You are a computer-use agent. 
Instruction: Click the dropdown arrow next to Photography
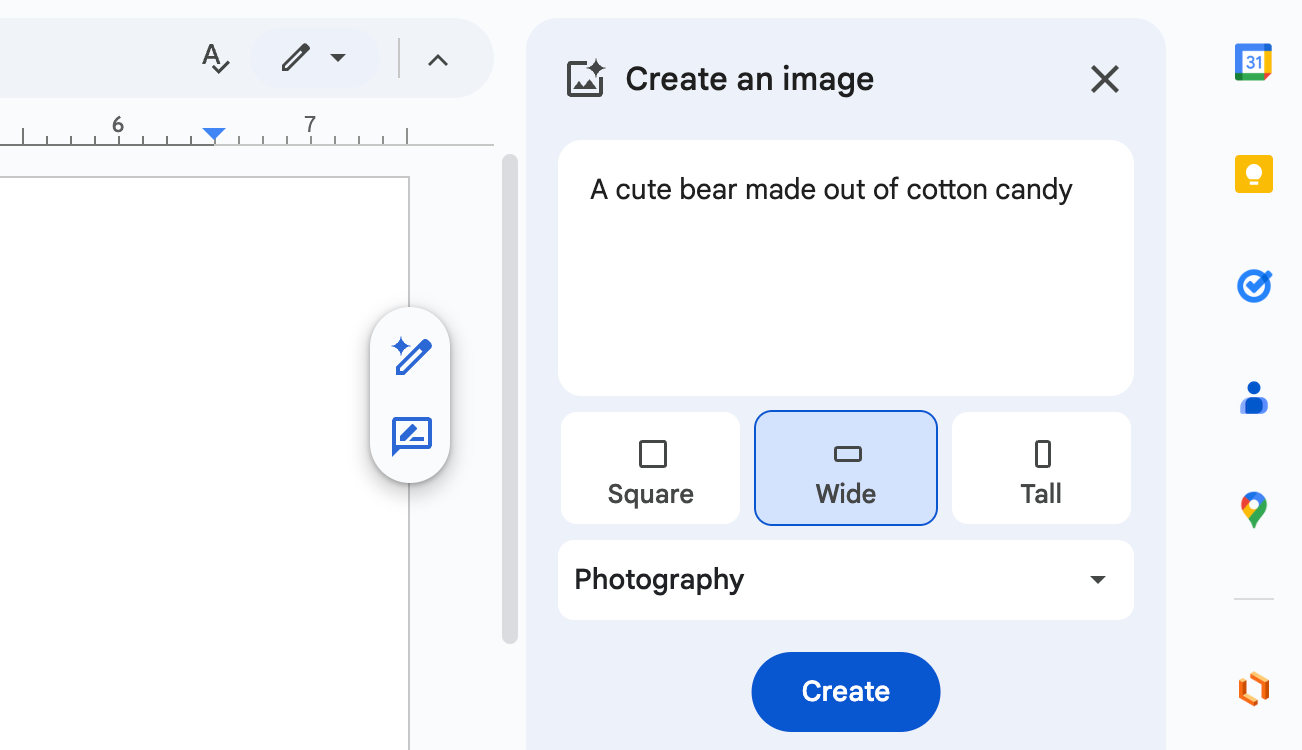point(1098,580)
